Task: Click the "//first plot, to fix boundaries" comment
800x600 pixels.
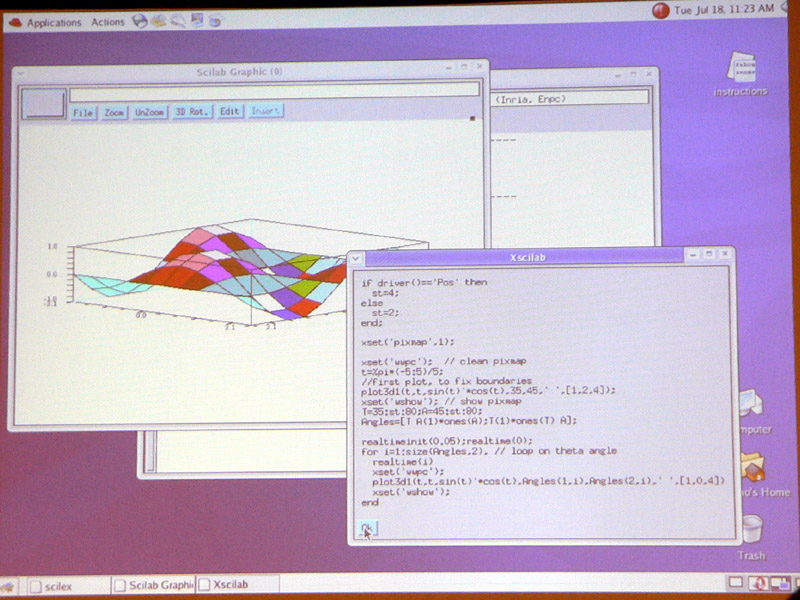Action: 446,381
